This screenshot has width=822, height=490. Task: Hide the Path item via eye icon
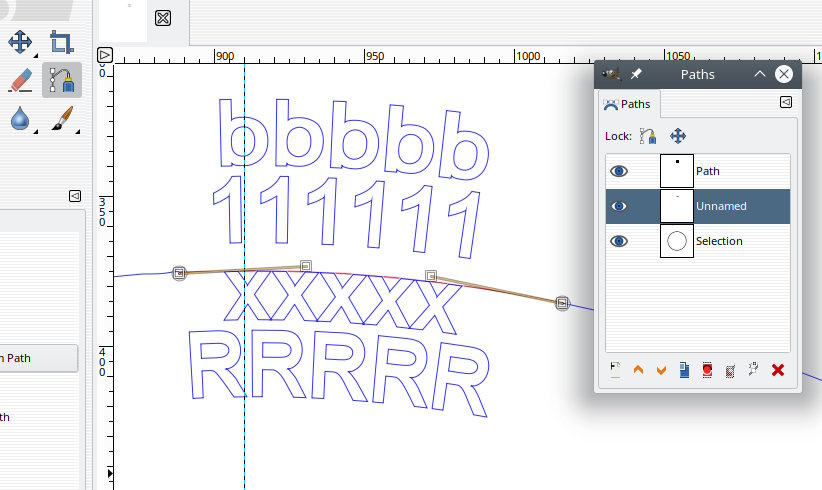[x=620, y=171]
